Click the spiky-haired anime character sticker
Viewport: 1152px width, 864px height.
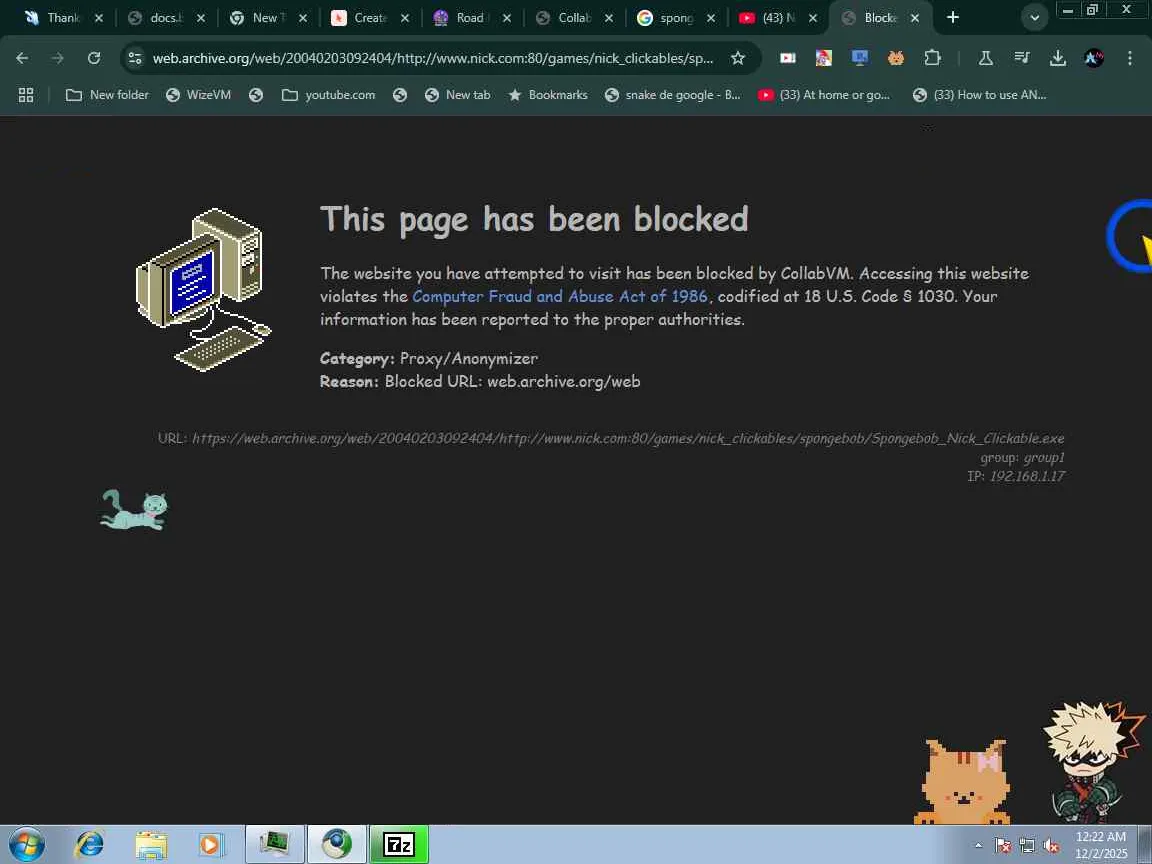click(x=1092, y=761)
